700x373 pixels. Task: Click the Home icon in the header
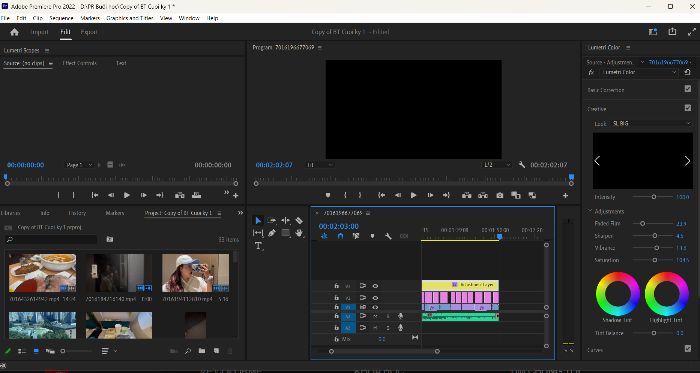point(14,32)
